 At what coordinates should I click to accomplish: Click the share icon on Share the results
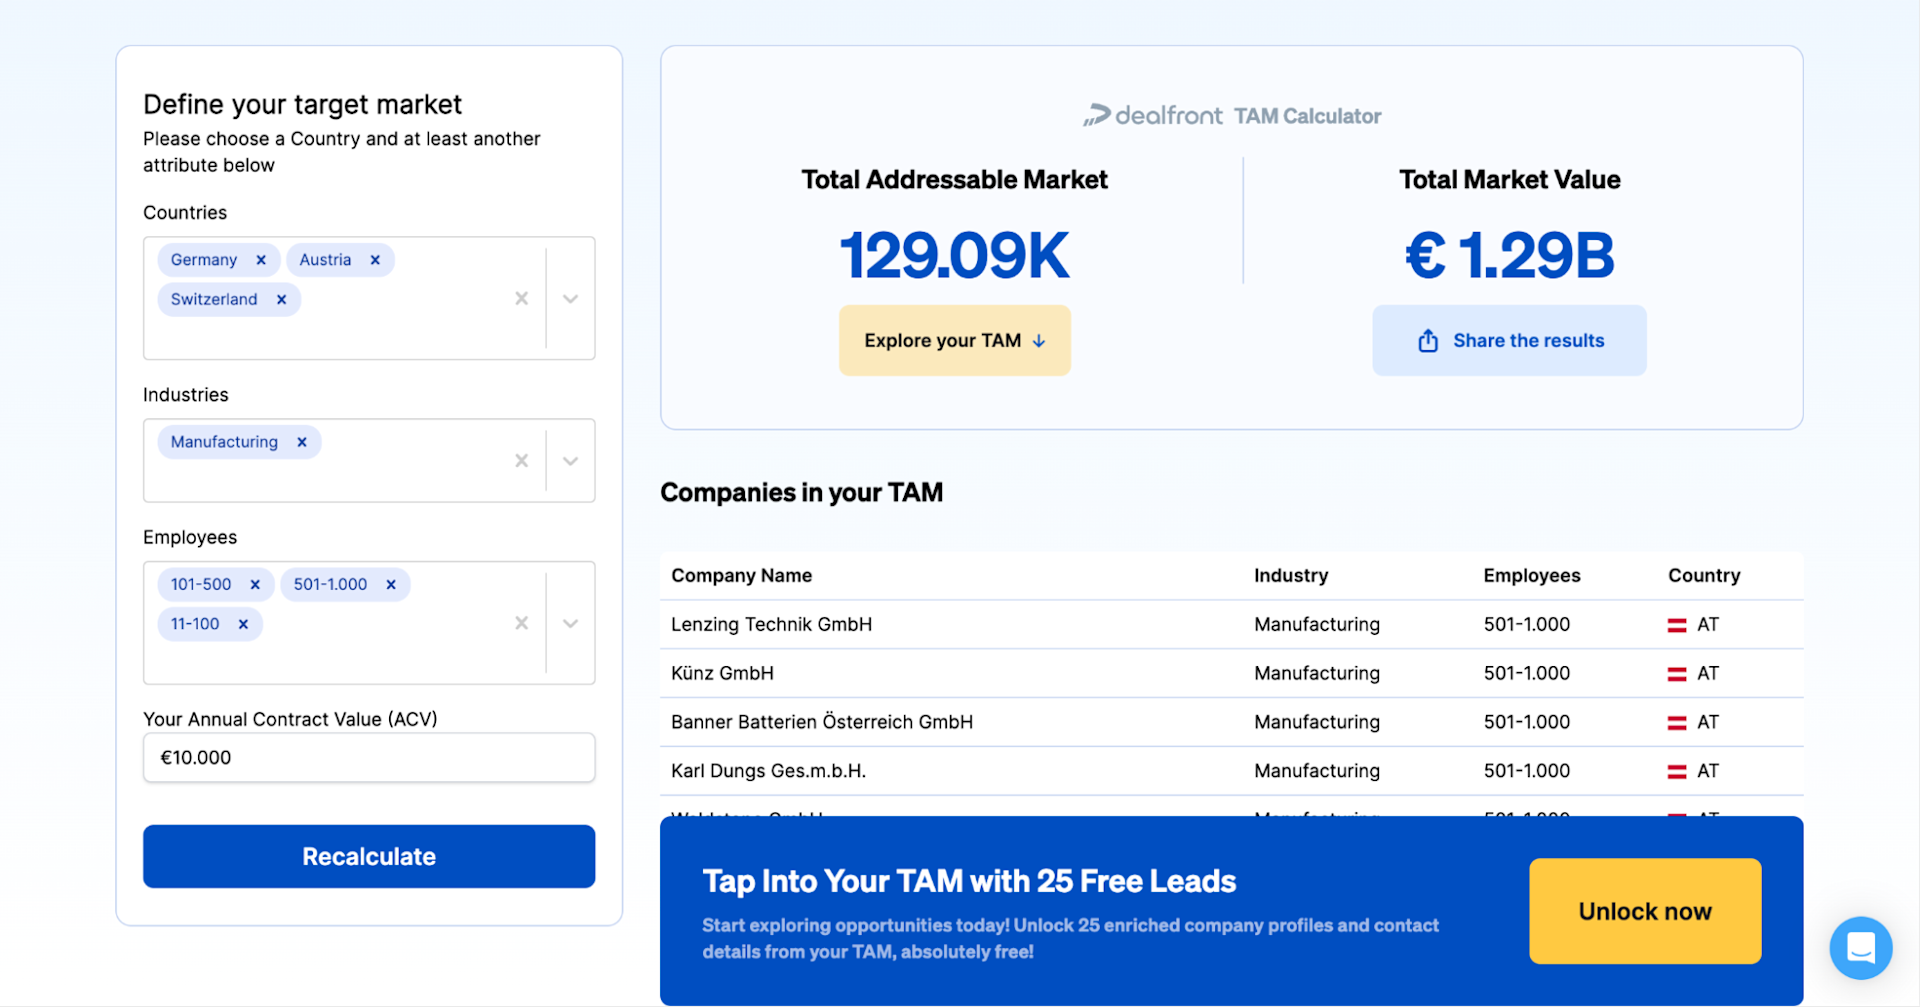click(x=1427, y=340)
